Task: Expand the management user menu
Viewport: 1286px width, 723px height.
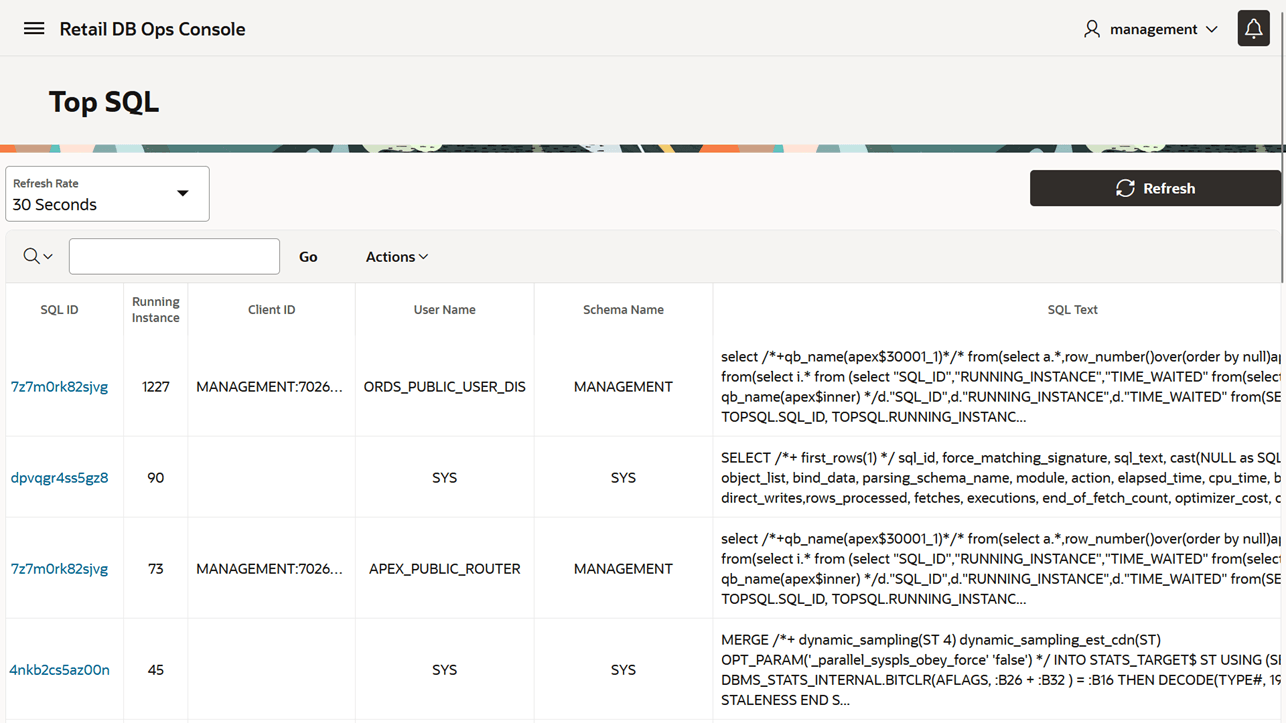Action: tap(1151, 29)
